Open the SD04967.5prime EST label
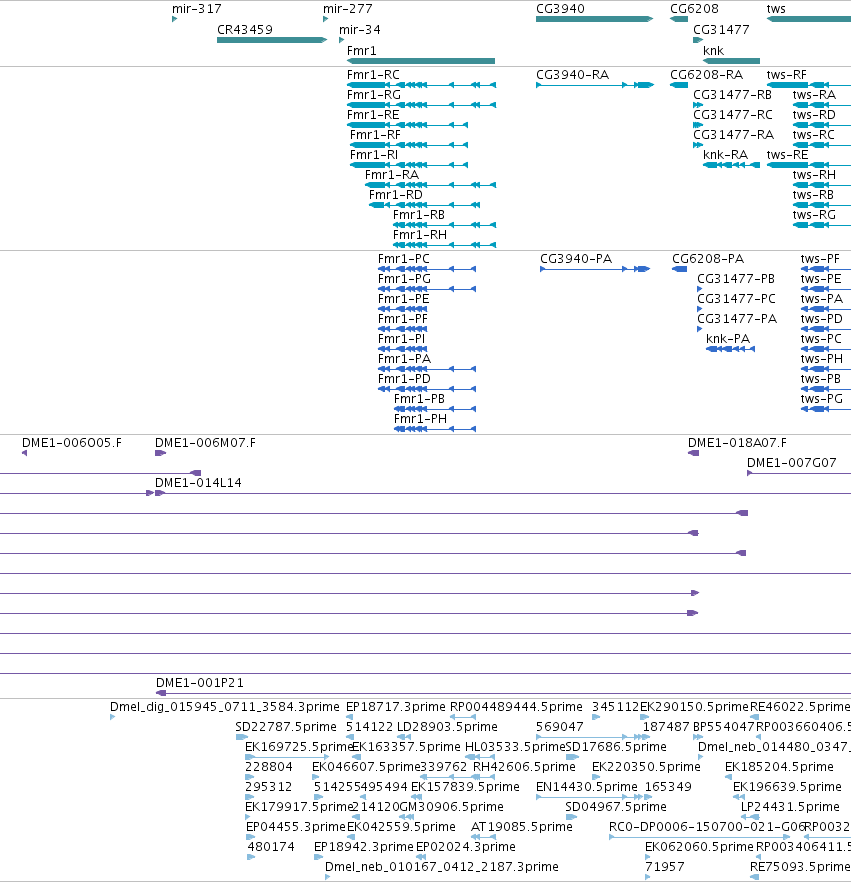The width and height of the screenshot is (851, 882). pyautogui.click(x=616, y=807)
